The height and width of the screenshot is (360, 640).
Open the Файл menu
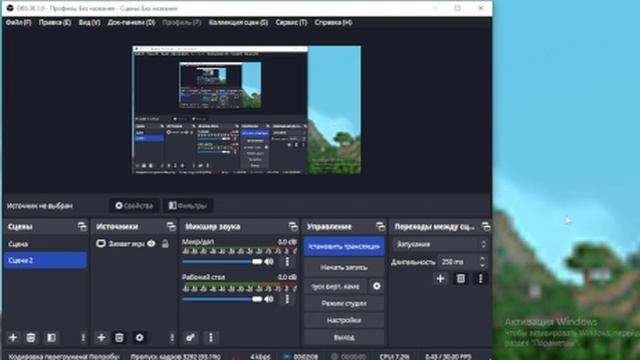pos(18,22)
